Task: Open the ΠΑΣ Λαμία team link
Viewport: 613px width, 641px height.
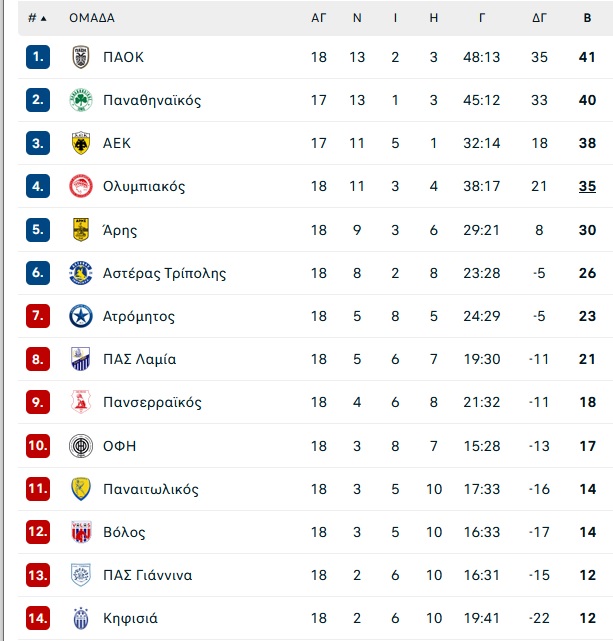Action: pos(139,359)
